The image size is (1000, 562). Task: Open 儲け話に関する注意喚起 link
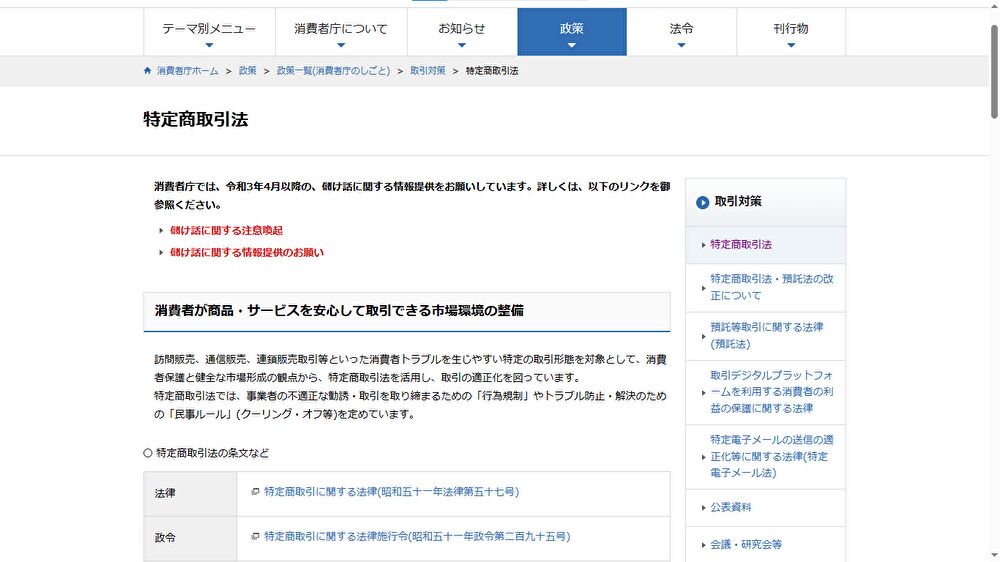click(x=226, y=230)
